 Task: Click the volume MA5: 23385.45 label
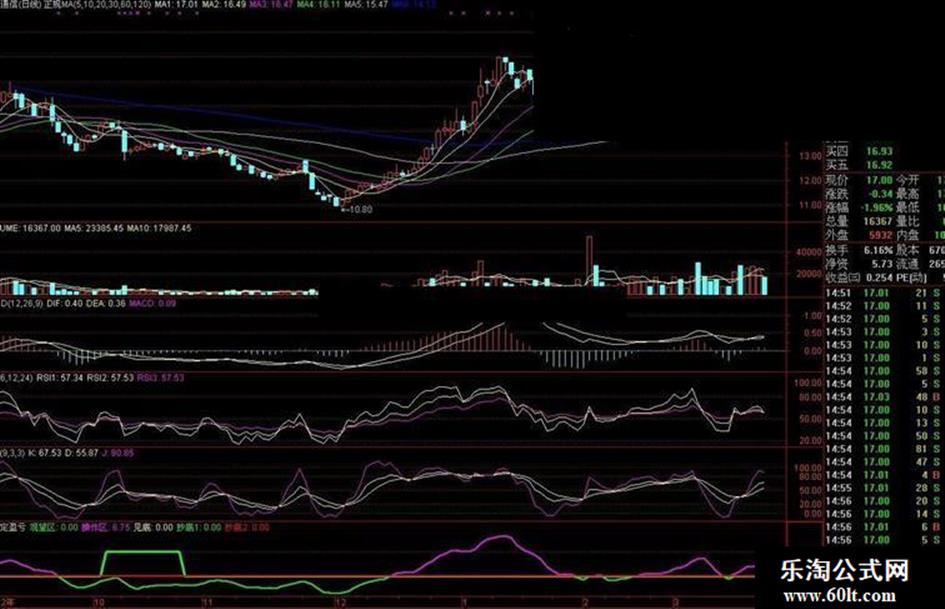[x=94, y=229]
